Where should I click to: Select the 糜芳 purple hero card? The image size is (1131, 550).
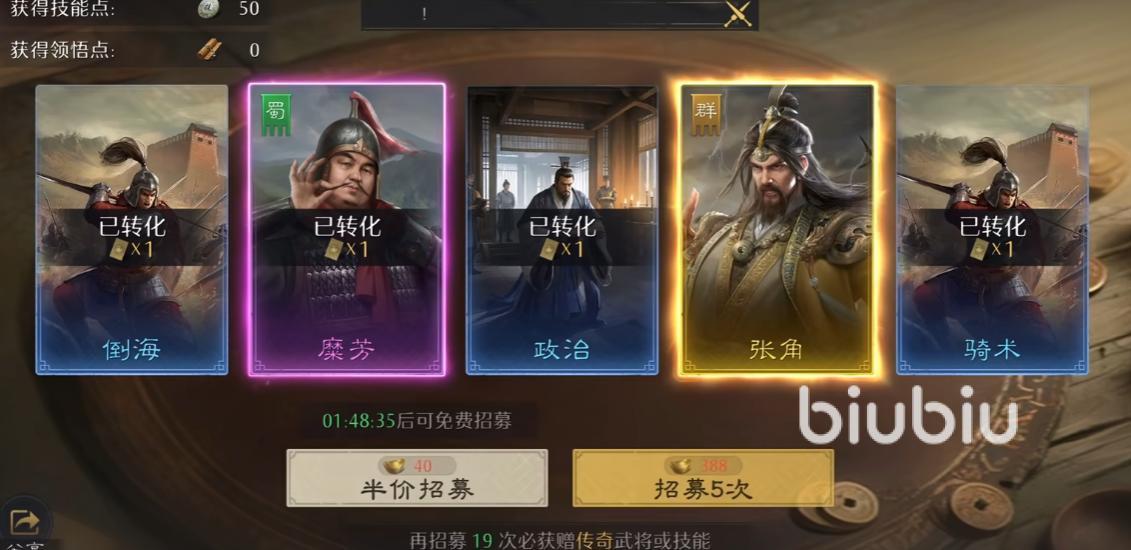347,229
